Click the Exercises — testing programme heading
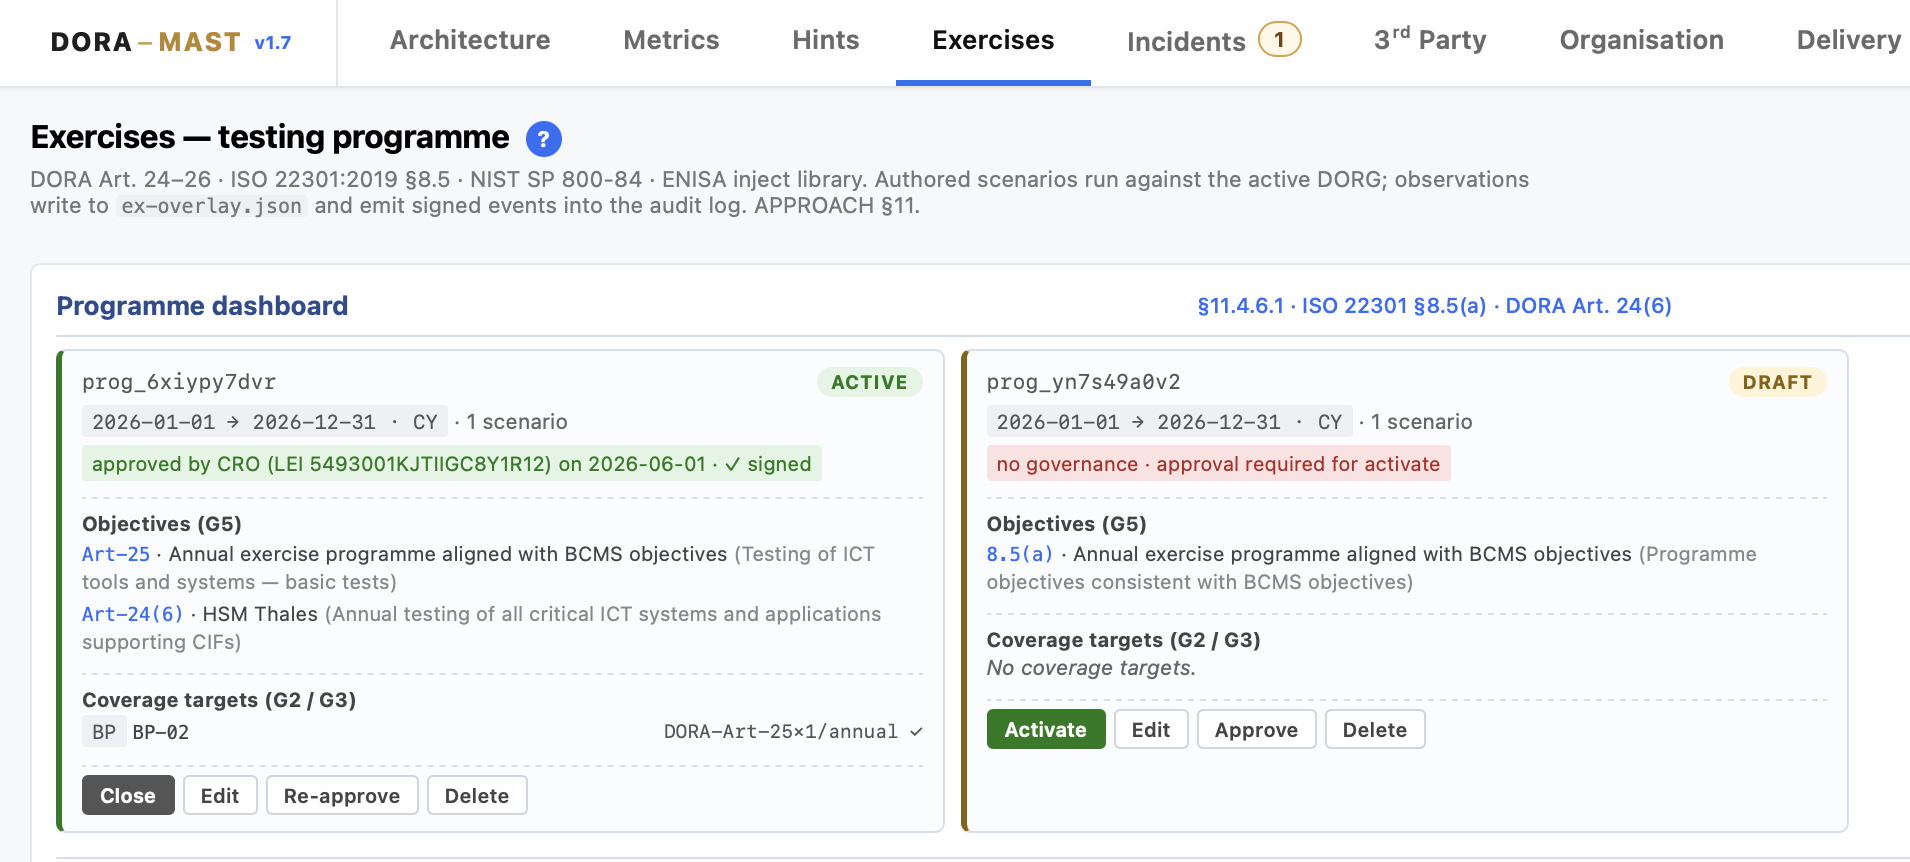Image resolution: width=1910 pixels, height=862 pixels. tap(270, 137)
